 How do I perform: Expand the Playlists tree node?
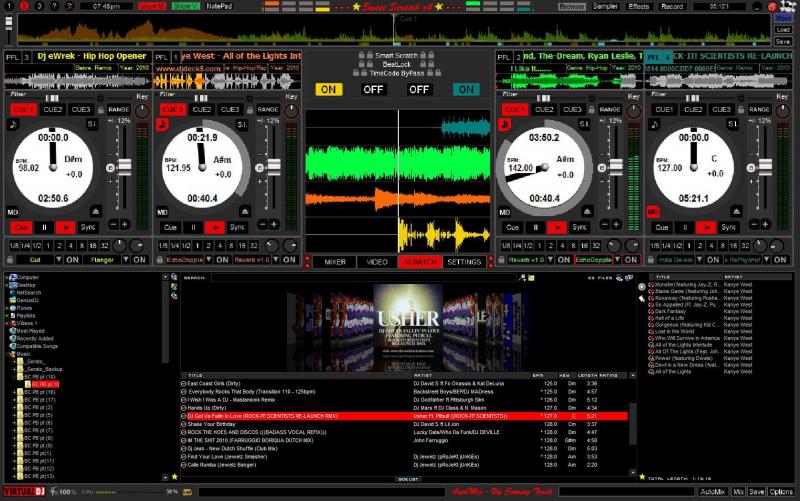[x=7, y=316]
